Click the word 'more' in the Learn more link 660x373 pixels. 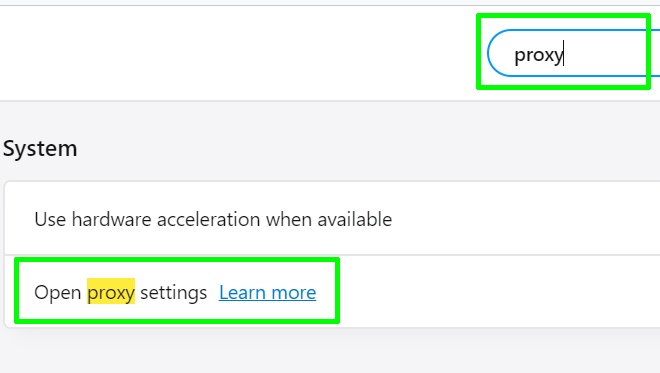(x=293, y=293)
